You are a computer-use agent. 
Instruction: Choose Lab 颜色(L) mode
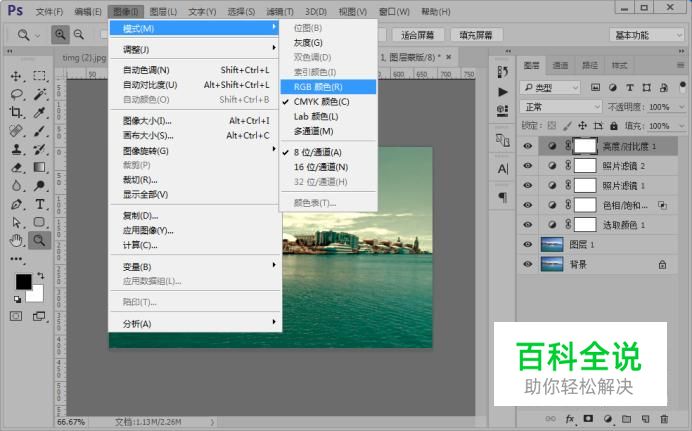[x=328, y=116]
